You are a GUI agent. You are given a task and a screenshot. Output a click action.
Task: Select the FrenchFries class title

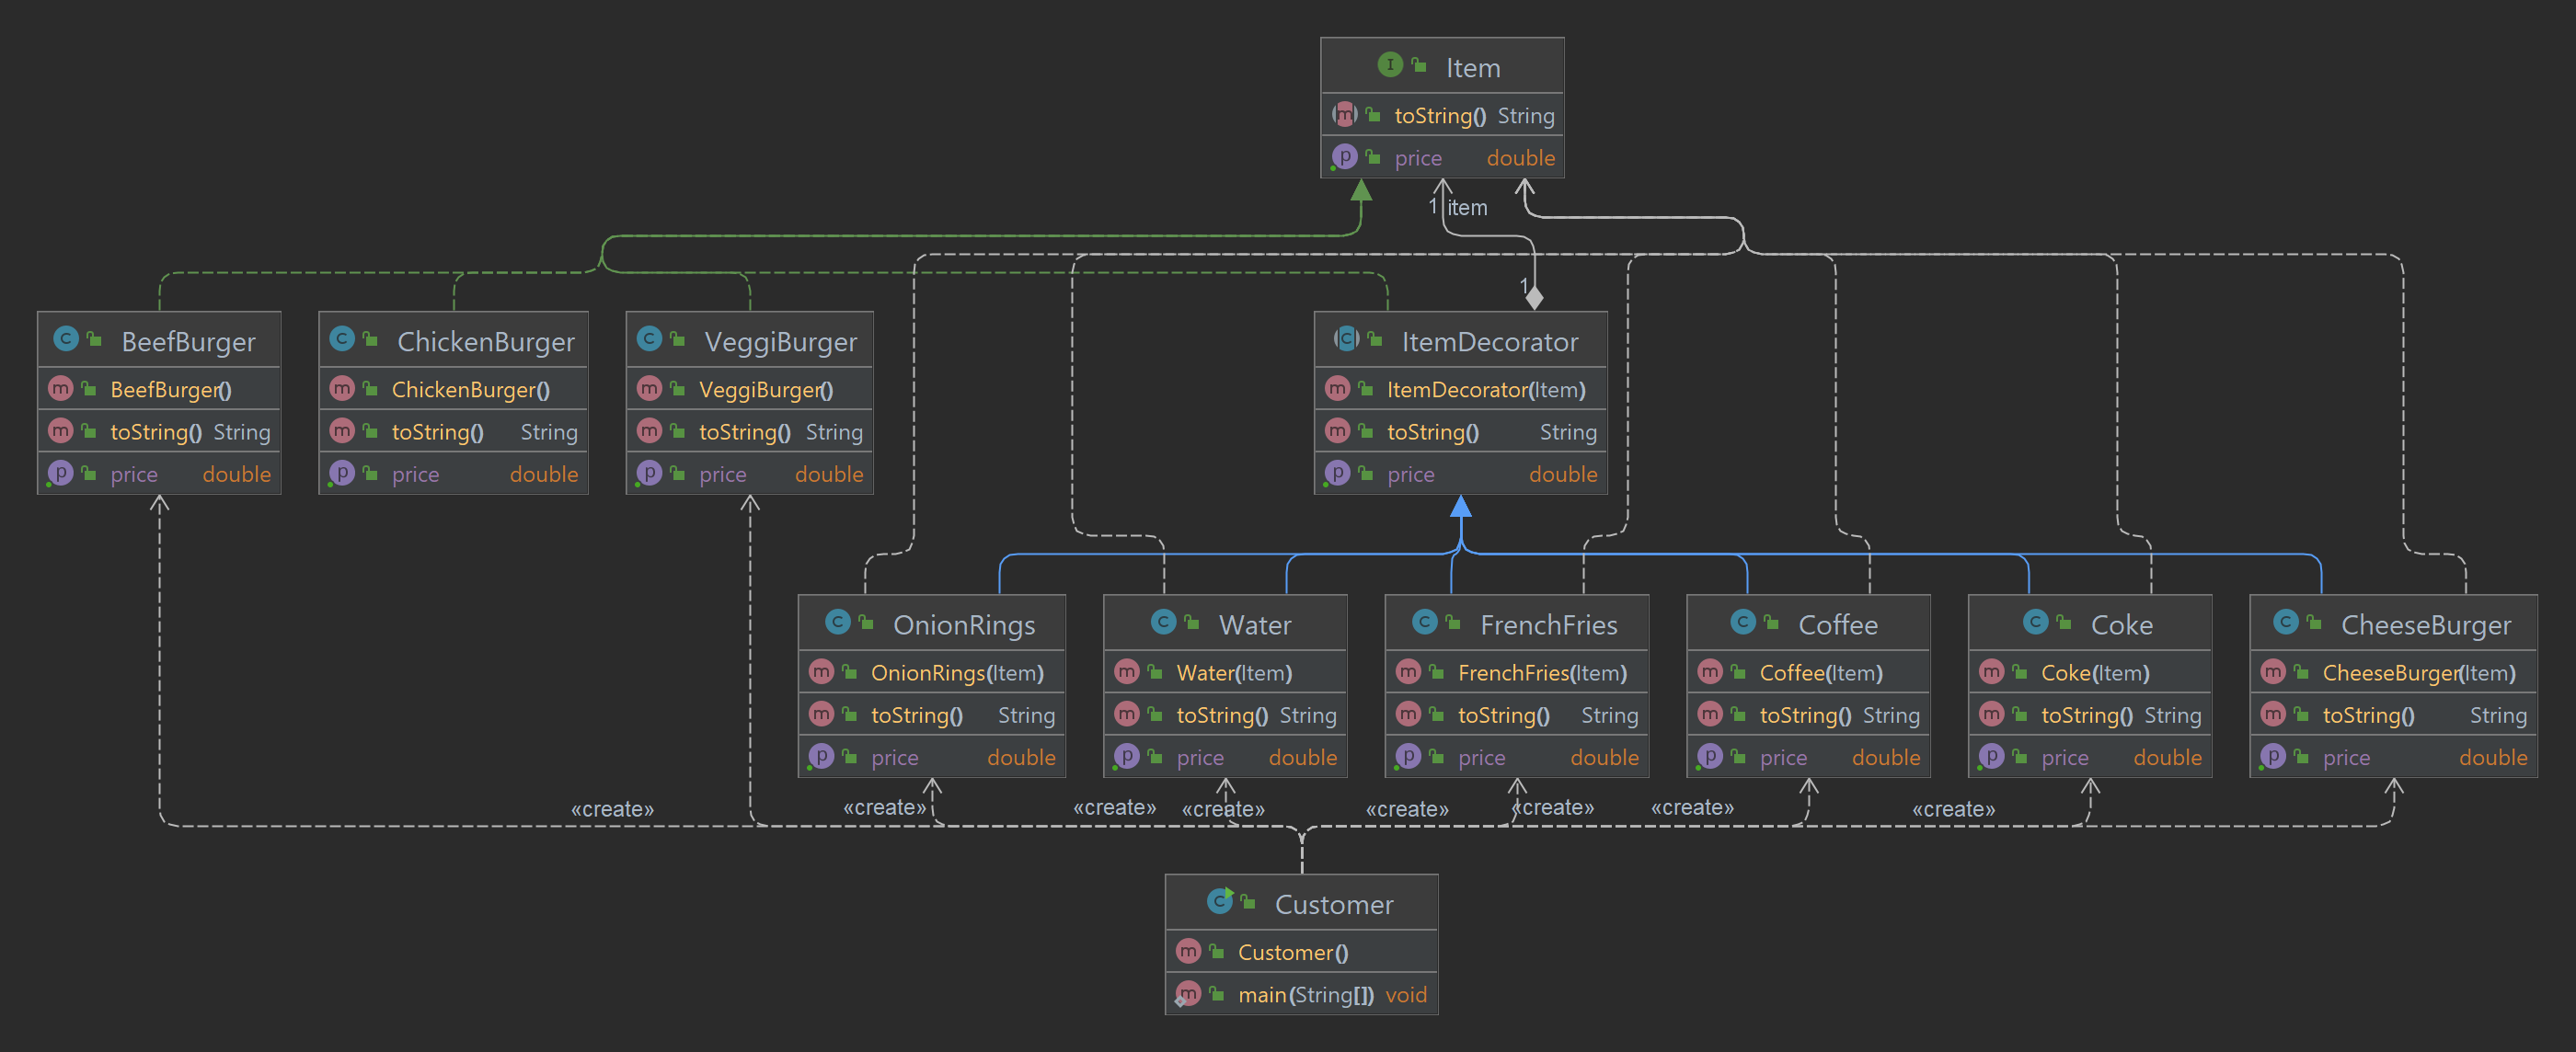pyautogui.click(x=1548, y=625)
